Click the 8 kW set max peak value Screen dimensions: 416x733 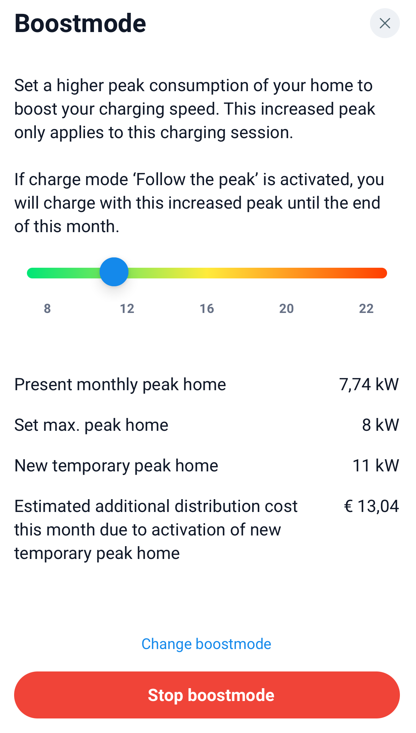tap(380, 425)
